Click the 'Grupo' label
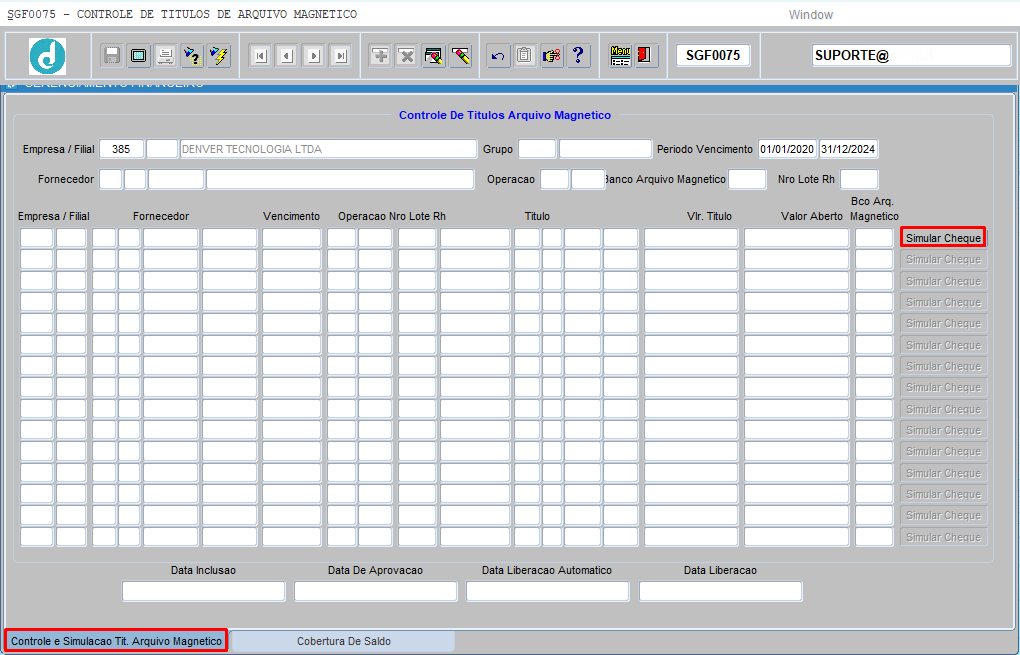 (498, 149)
